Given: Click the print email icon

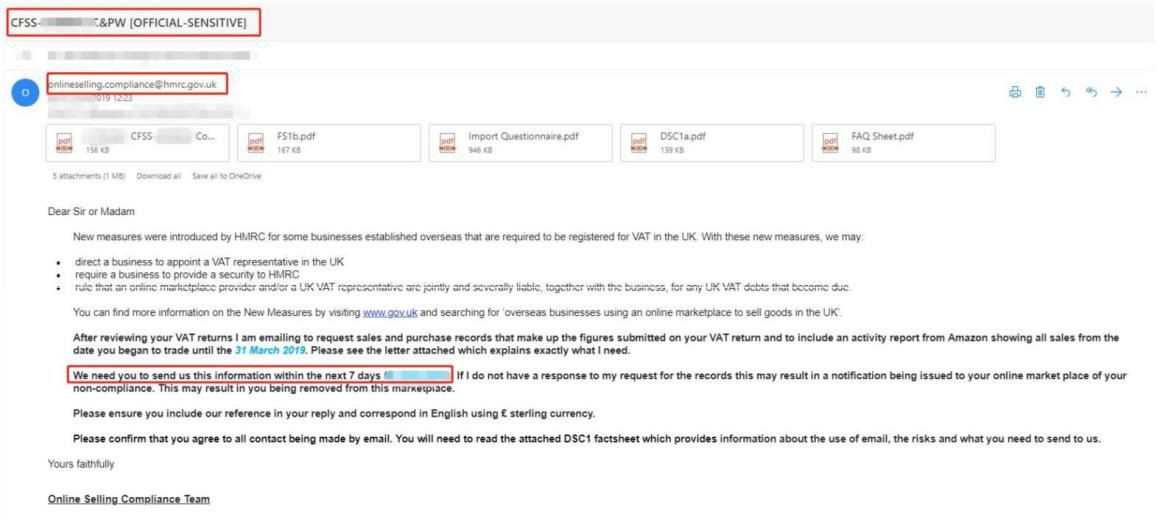Looking at the screenshot, I should click(x=1015, y=92).
